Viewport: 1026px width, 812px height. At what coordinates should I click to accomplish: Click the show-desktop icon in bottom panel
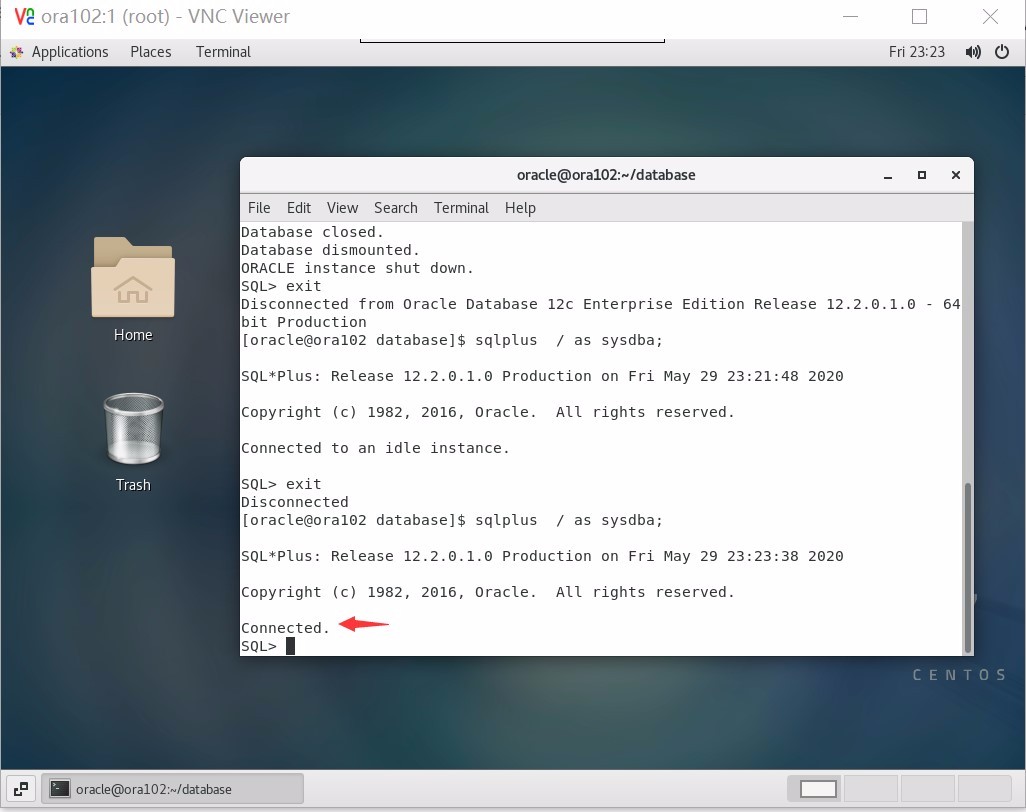pyautogui.click(x=21, y=789)
